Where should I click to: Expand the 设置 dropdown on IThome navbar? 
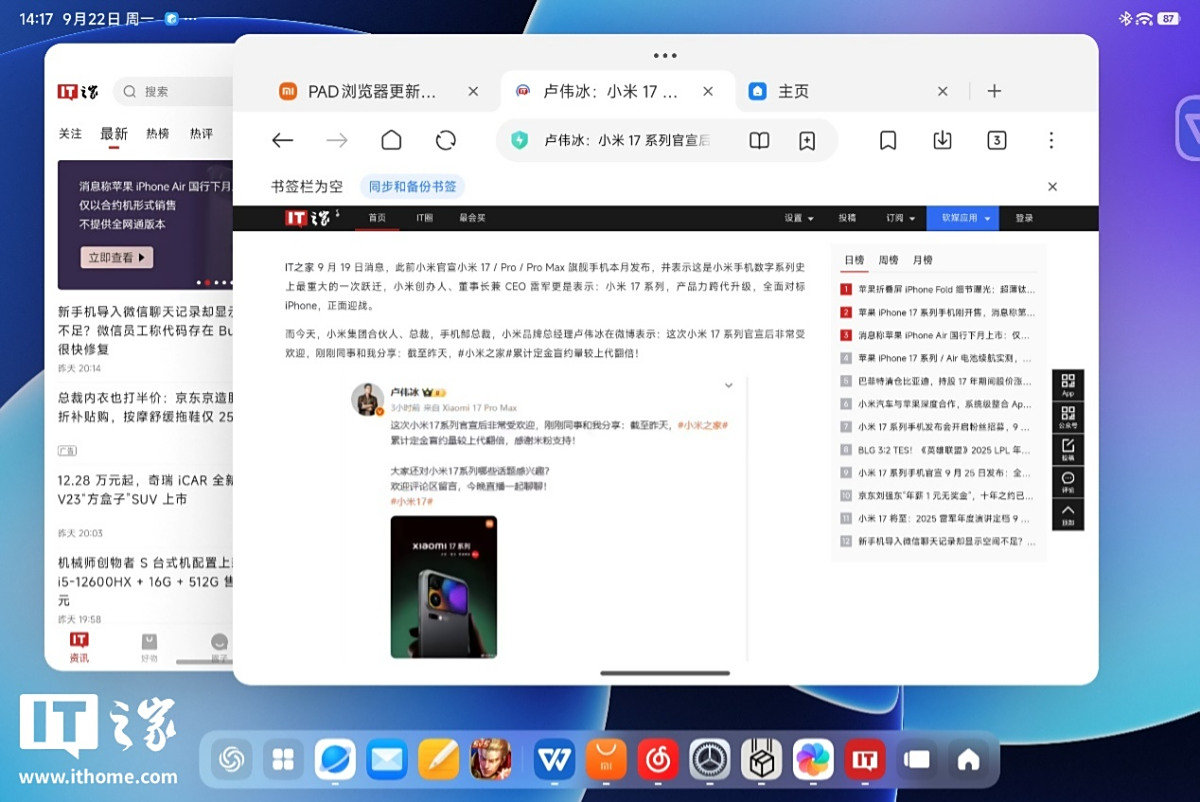[798, 218]
